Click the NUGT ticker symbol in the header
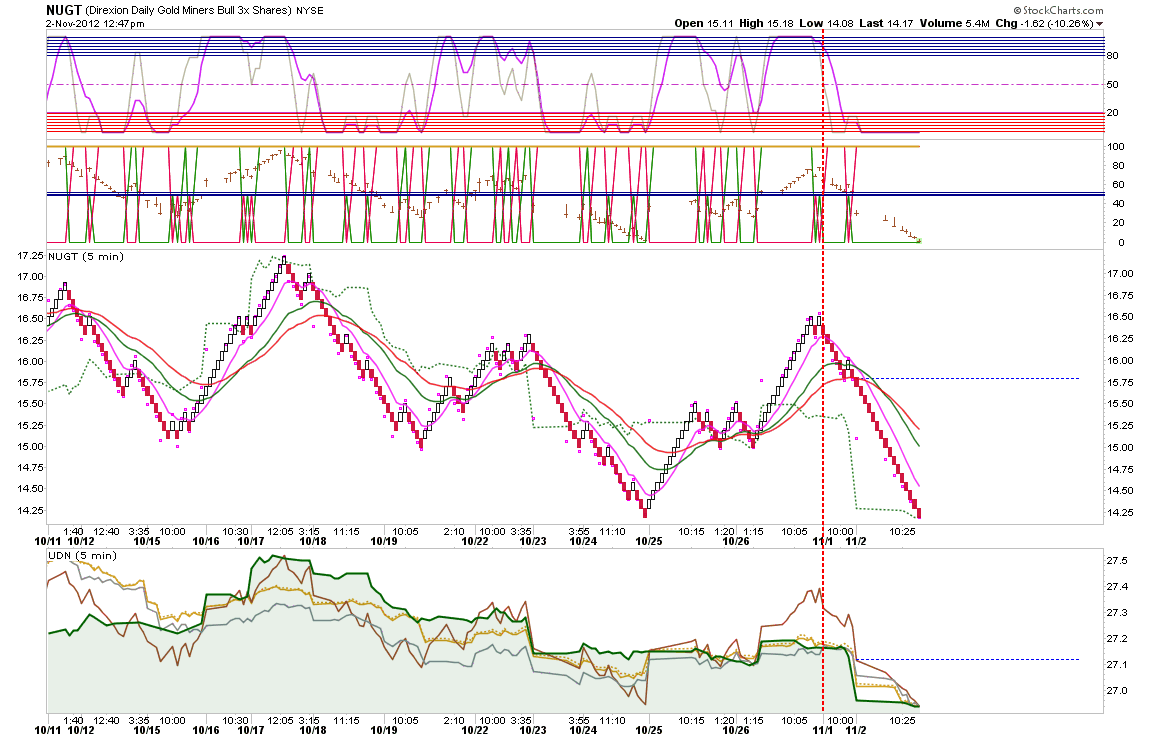The height and width of the screenshot is (740, 1150). point(64,10)
